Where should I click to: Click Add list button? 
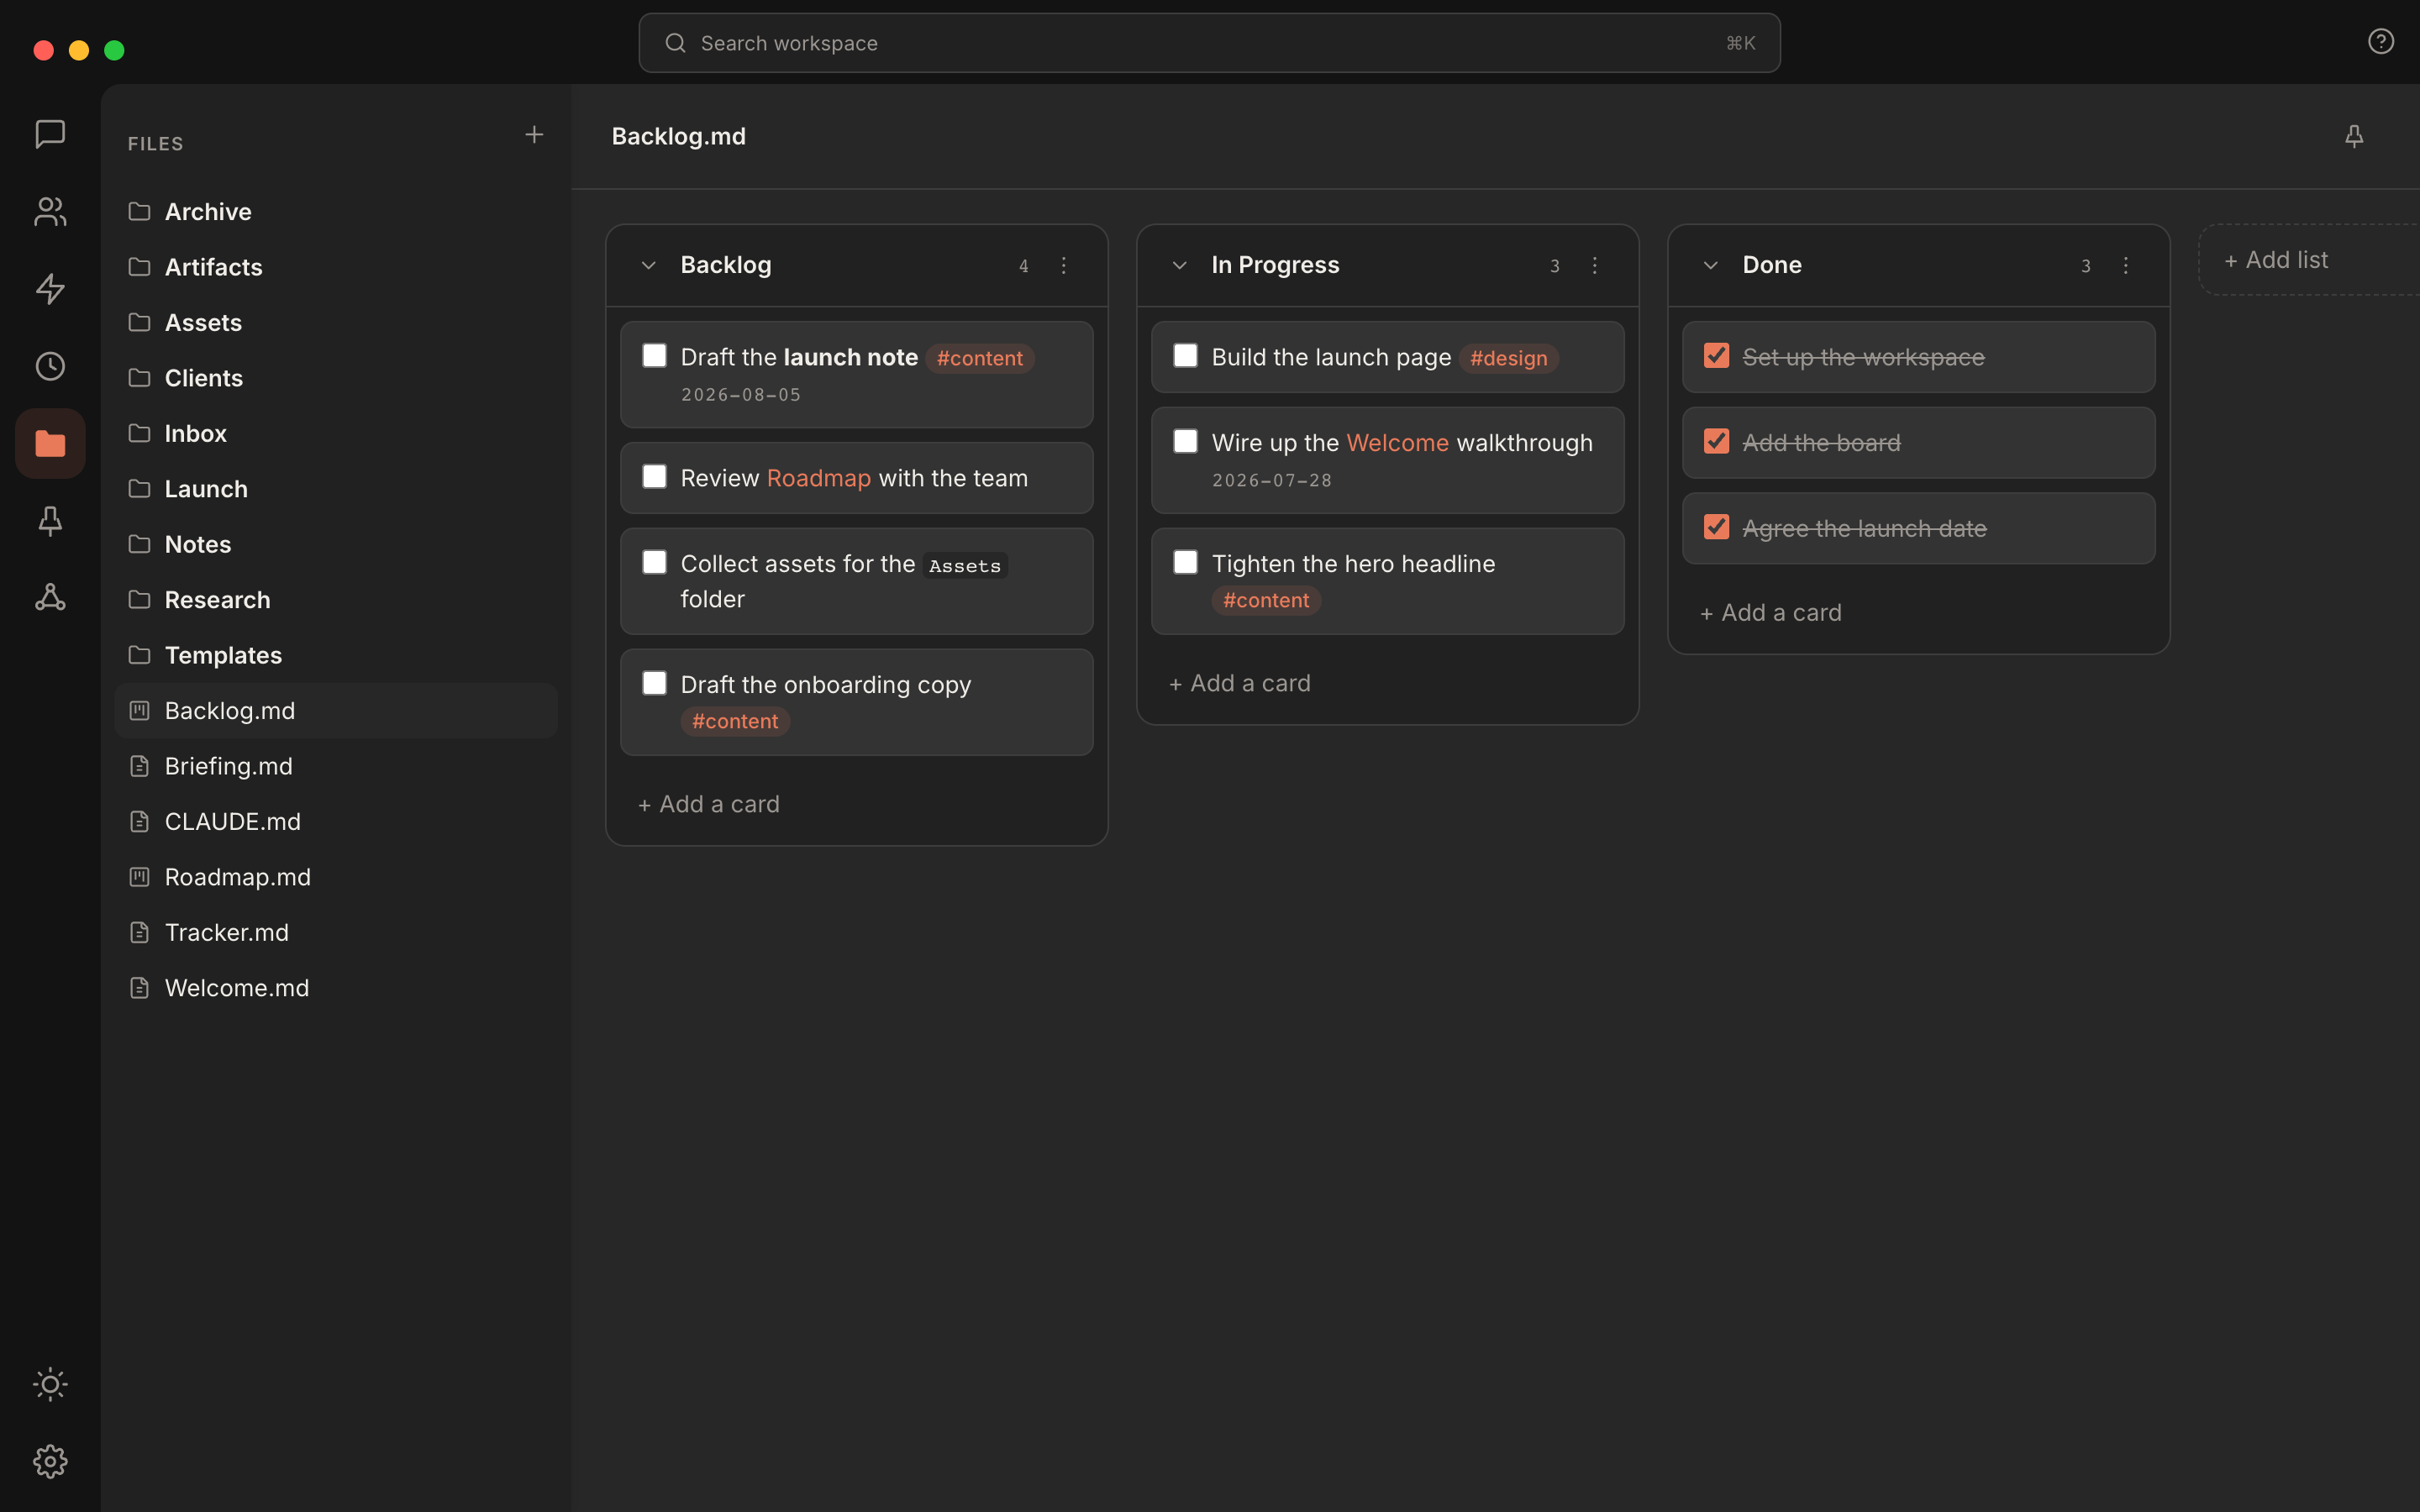(x=2309, y=260)
